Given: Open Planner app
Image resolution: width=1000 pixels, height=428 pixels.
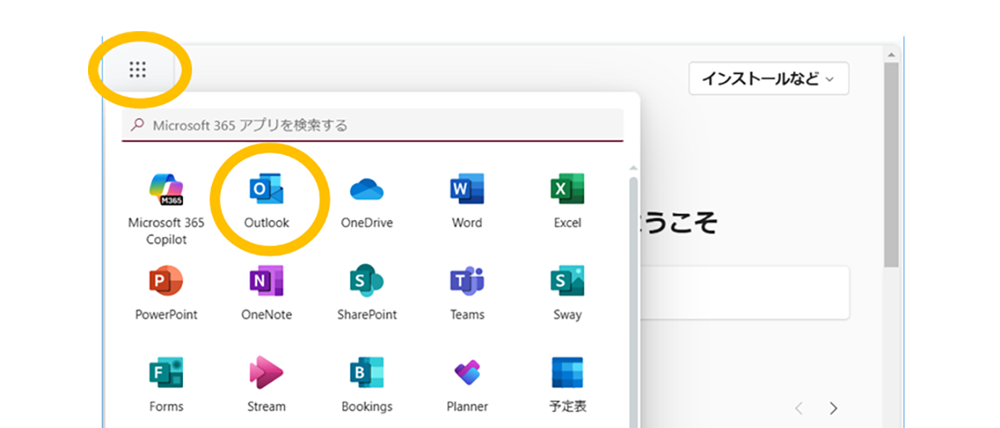Looking at the screenshot, I should [x=467, y=374].
